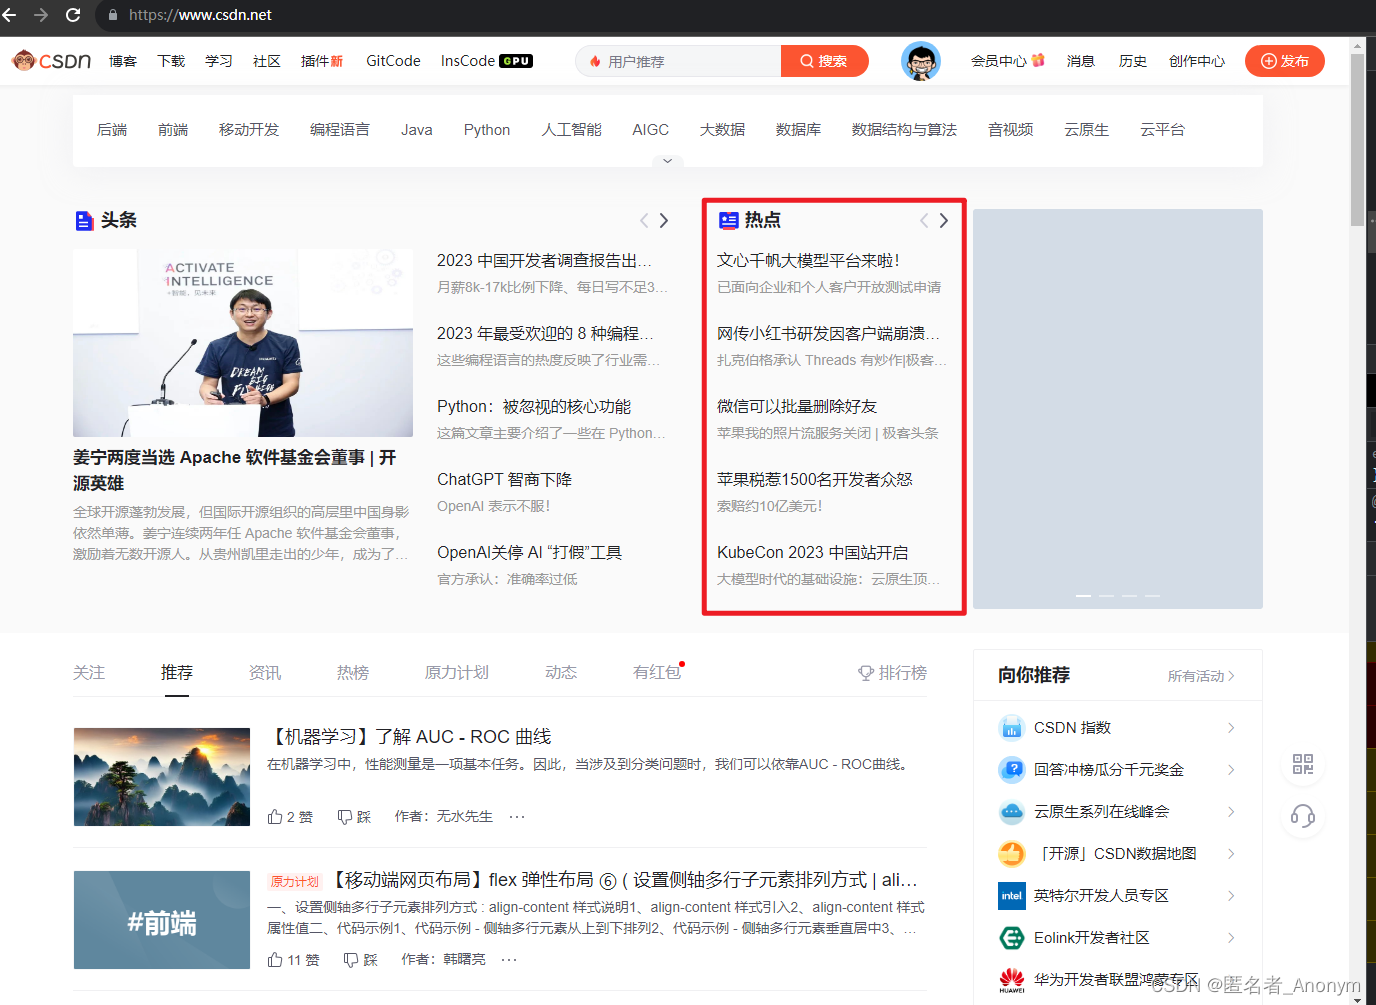Open 创作中心 link

click(x=1197, y=61)
